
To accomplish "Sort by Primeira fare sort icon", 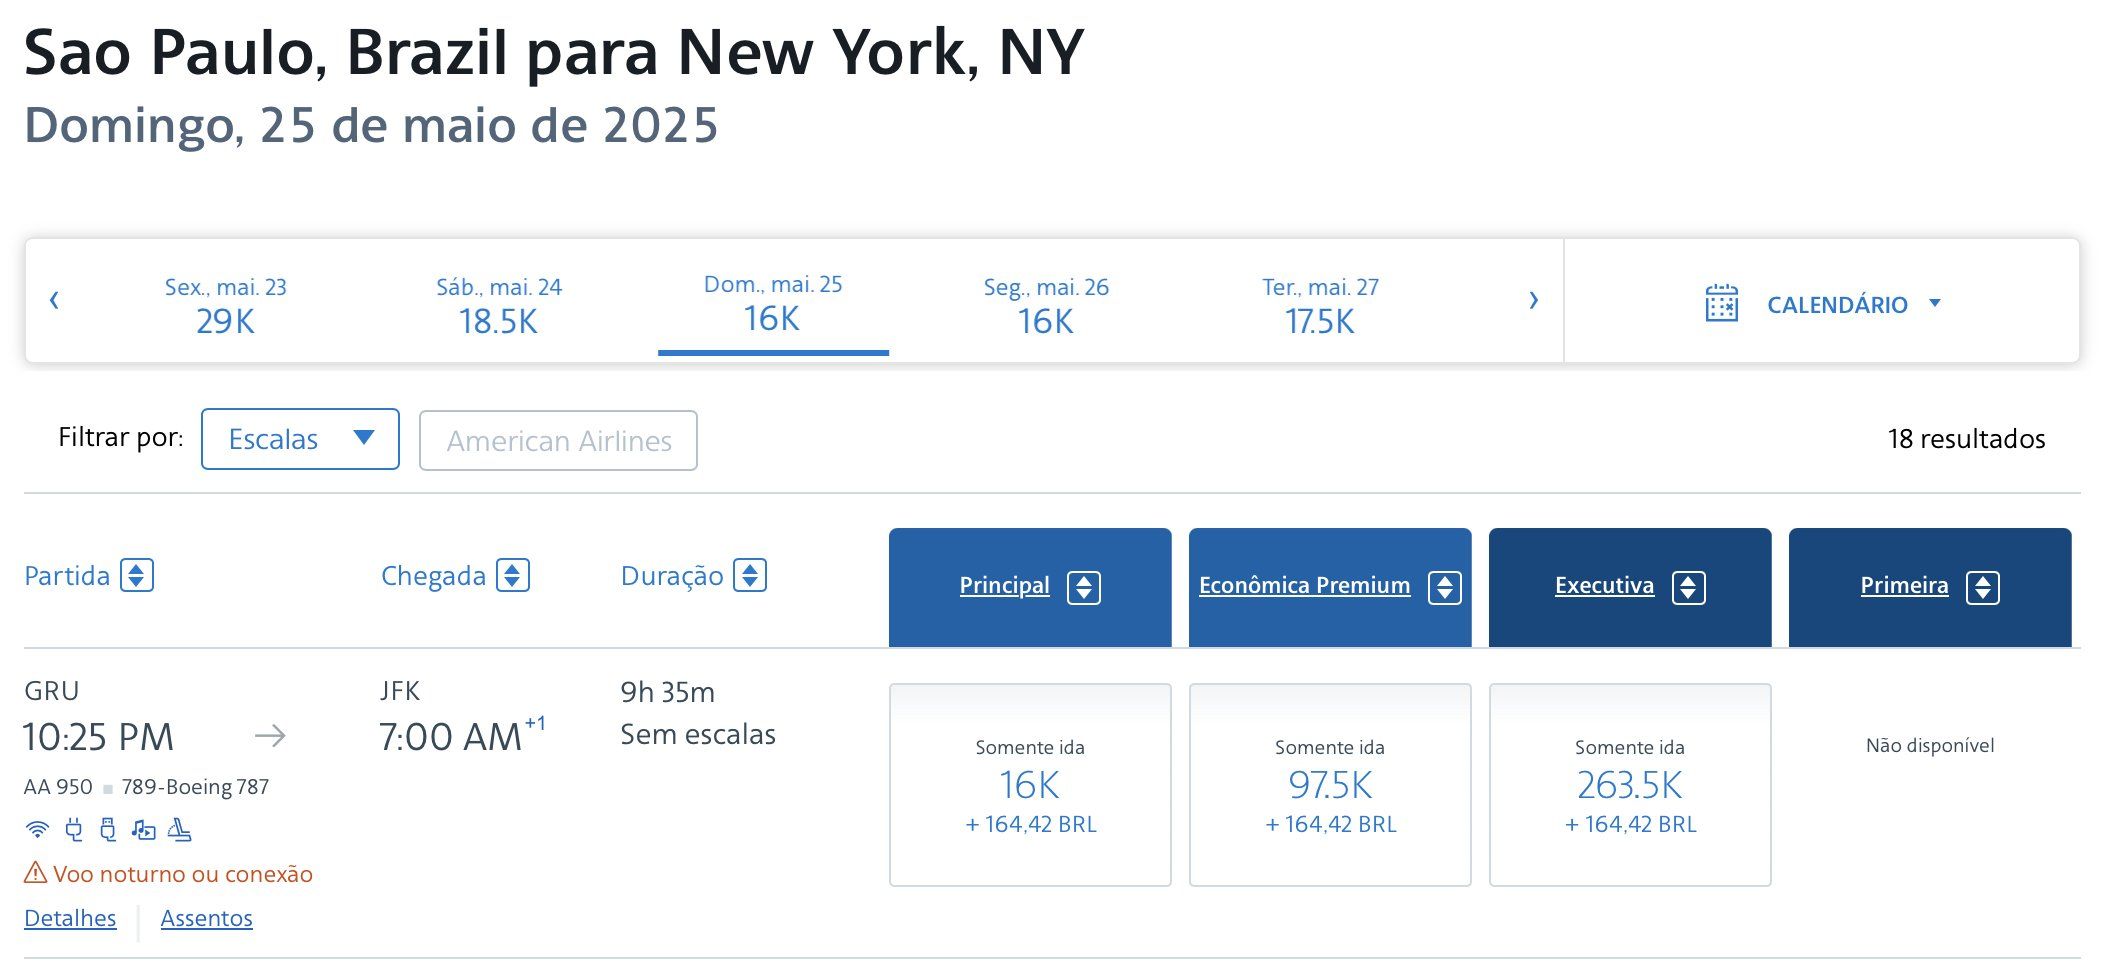I will 1983,588.
